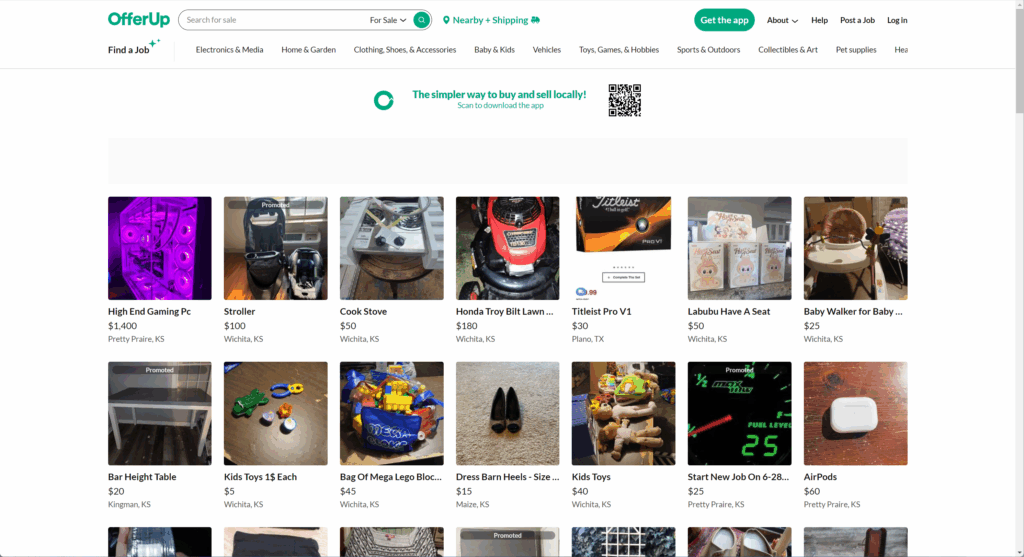Click Scan to download the app text
The width and height of the screenshot is (1024, 557).
click(x=500, y=106)
